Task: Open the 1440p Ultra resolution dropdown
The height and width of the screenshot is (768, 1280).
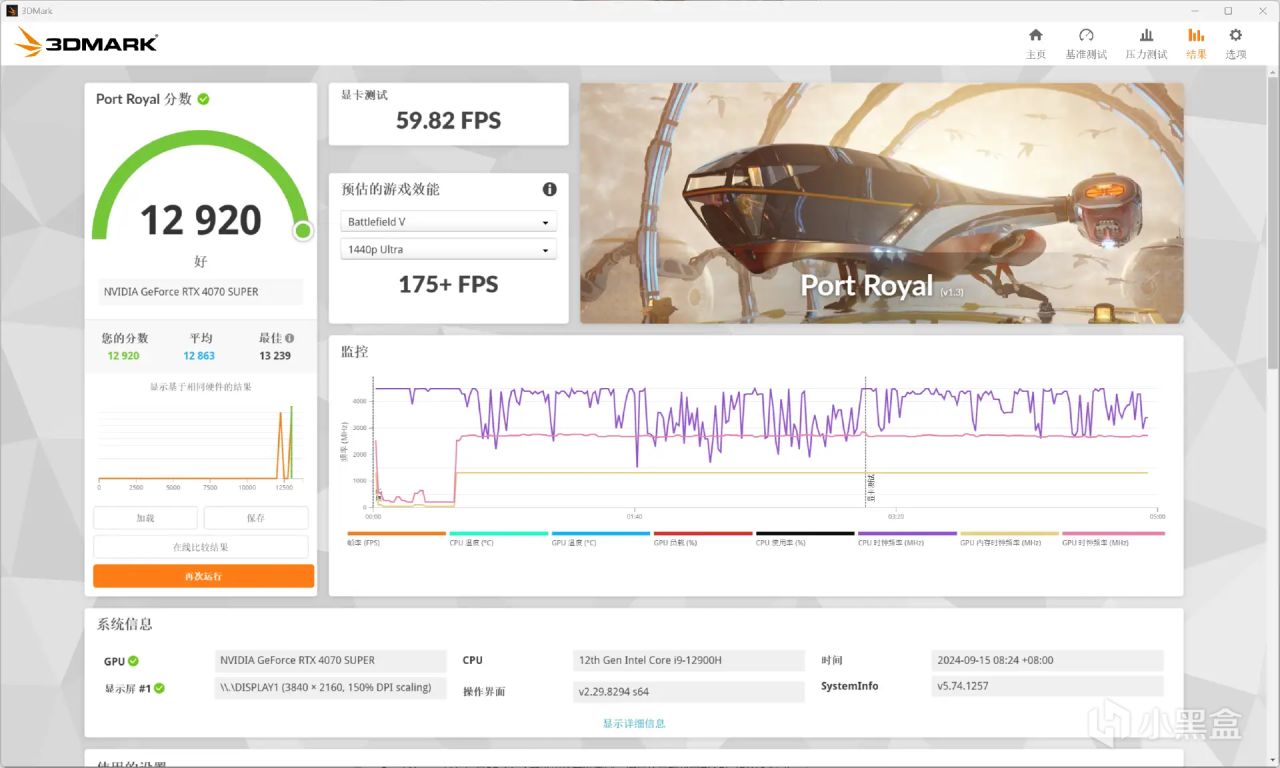Action: (448, 250)
